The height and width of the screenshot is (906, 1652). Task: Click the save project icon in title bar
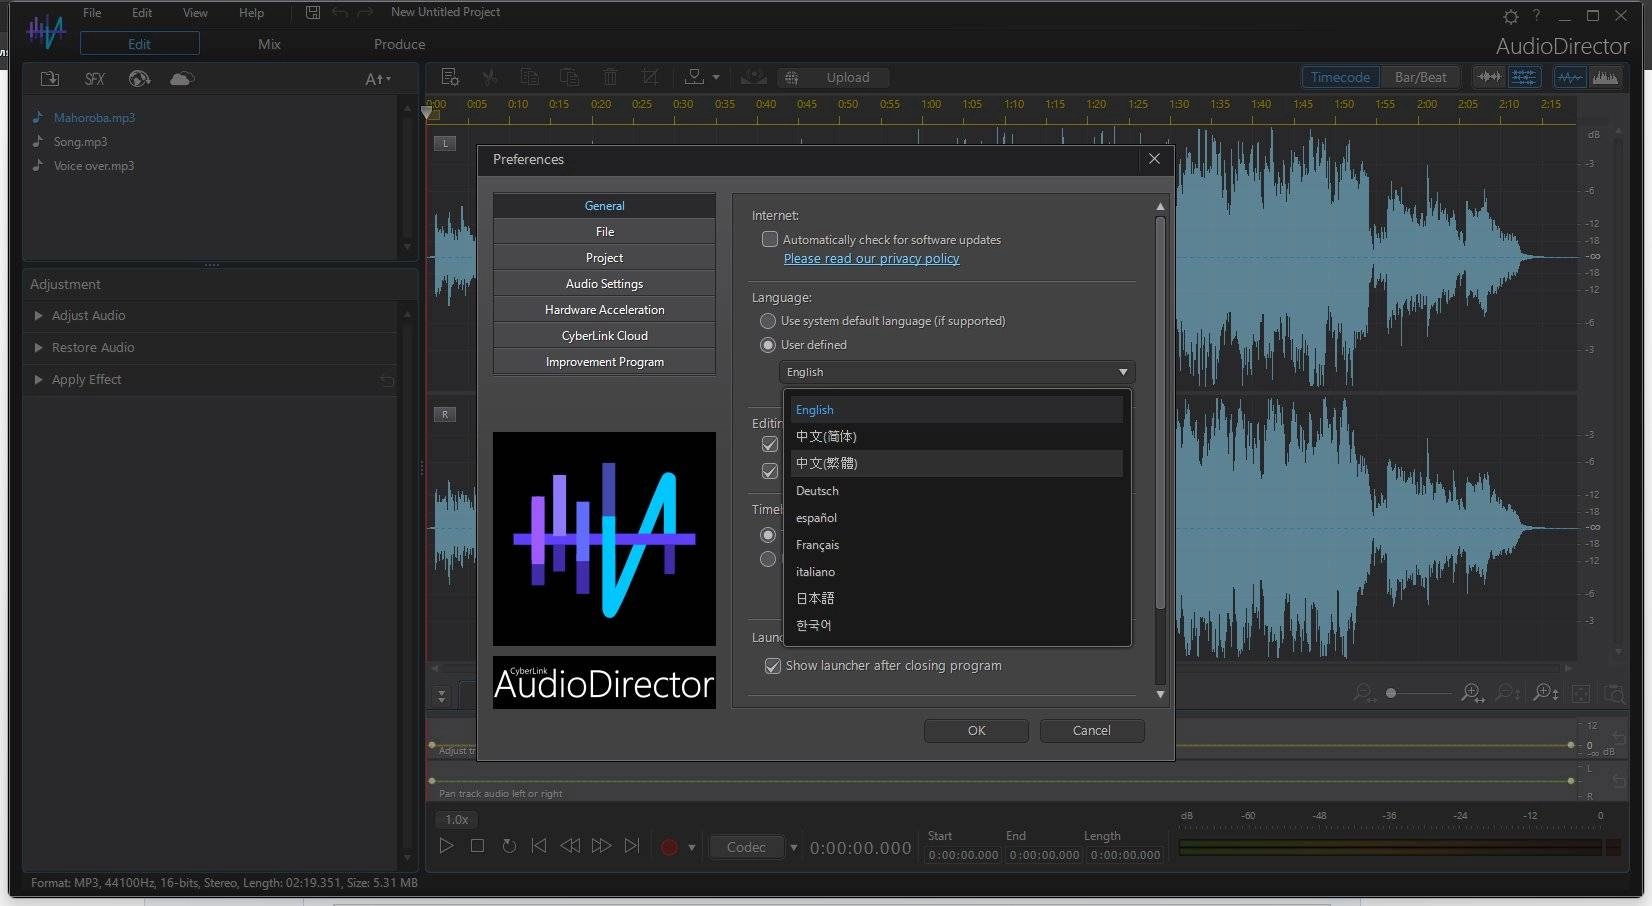[313, 12]
